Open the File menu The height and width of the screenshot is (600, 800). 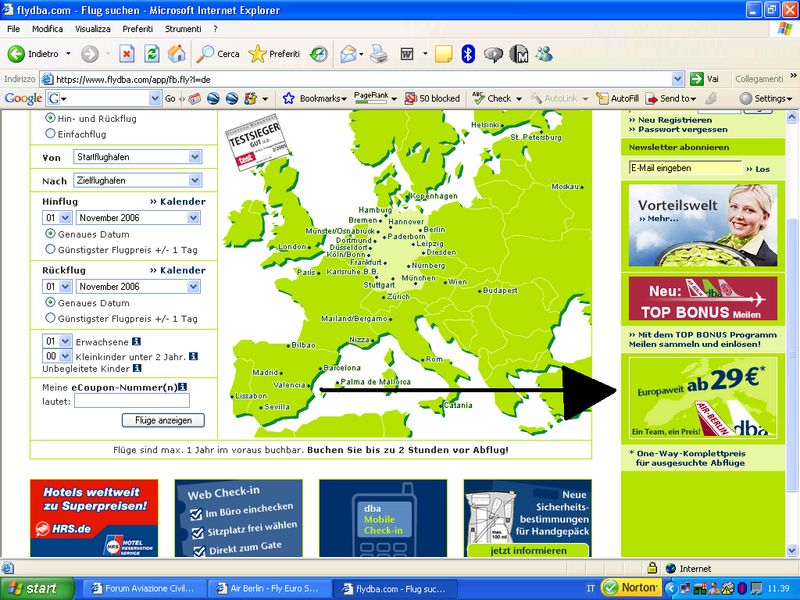(13, 29)
